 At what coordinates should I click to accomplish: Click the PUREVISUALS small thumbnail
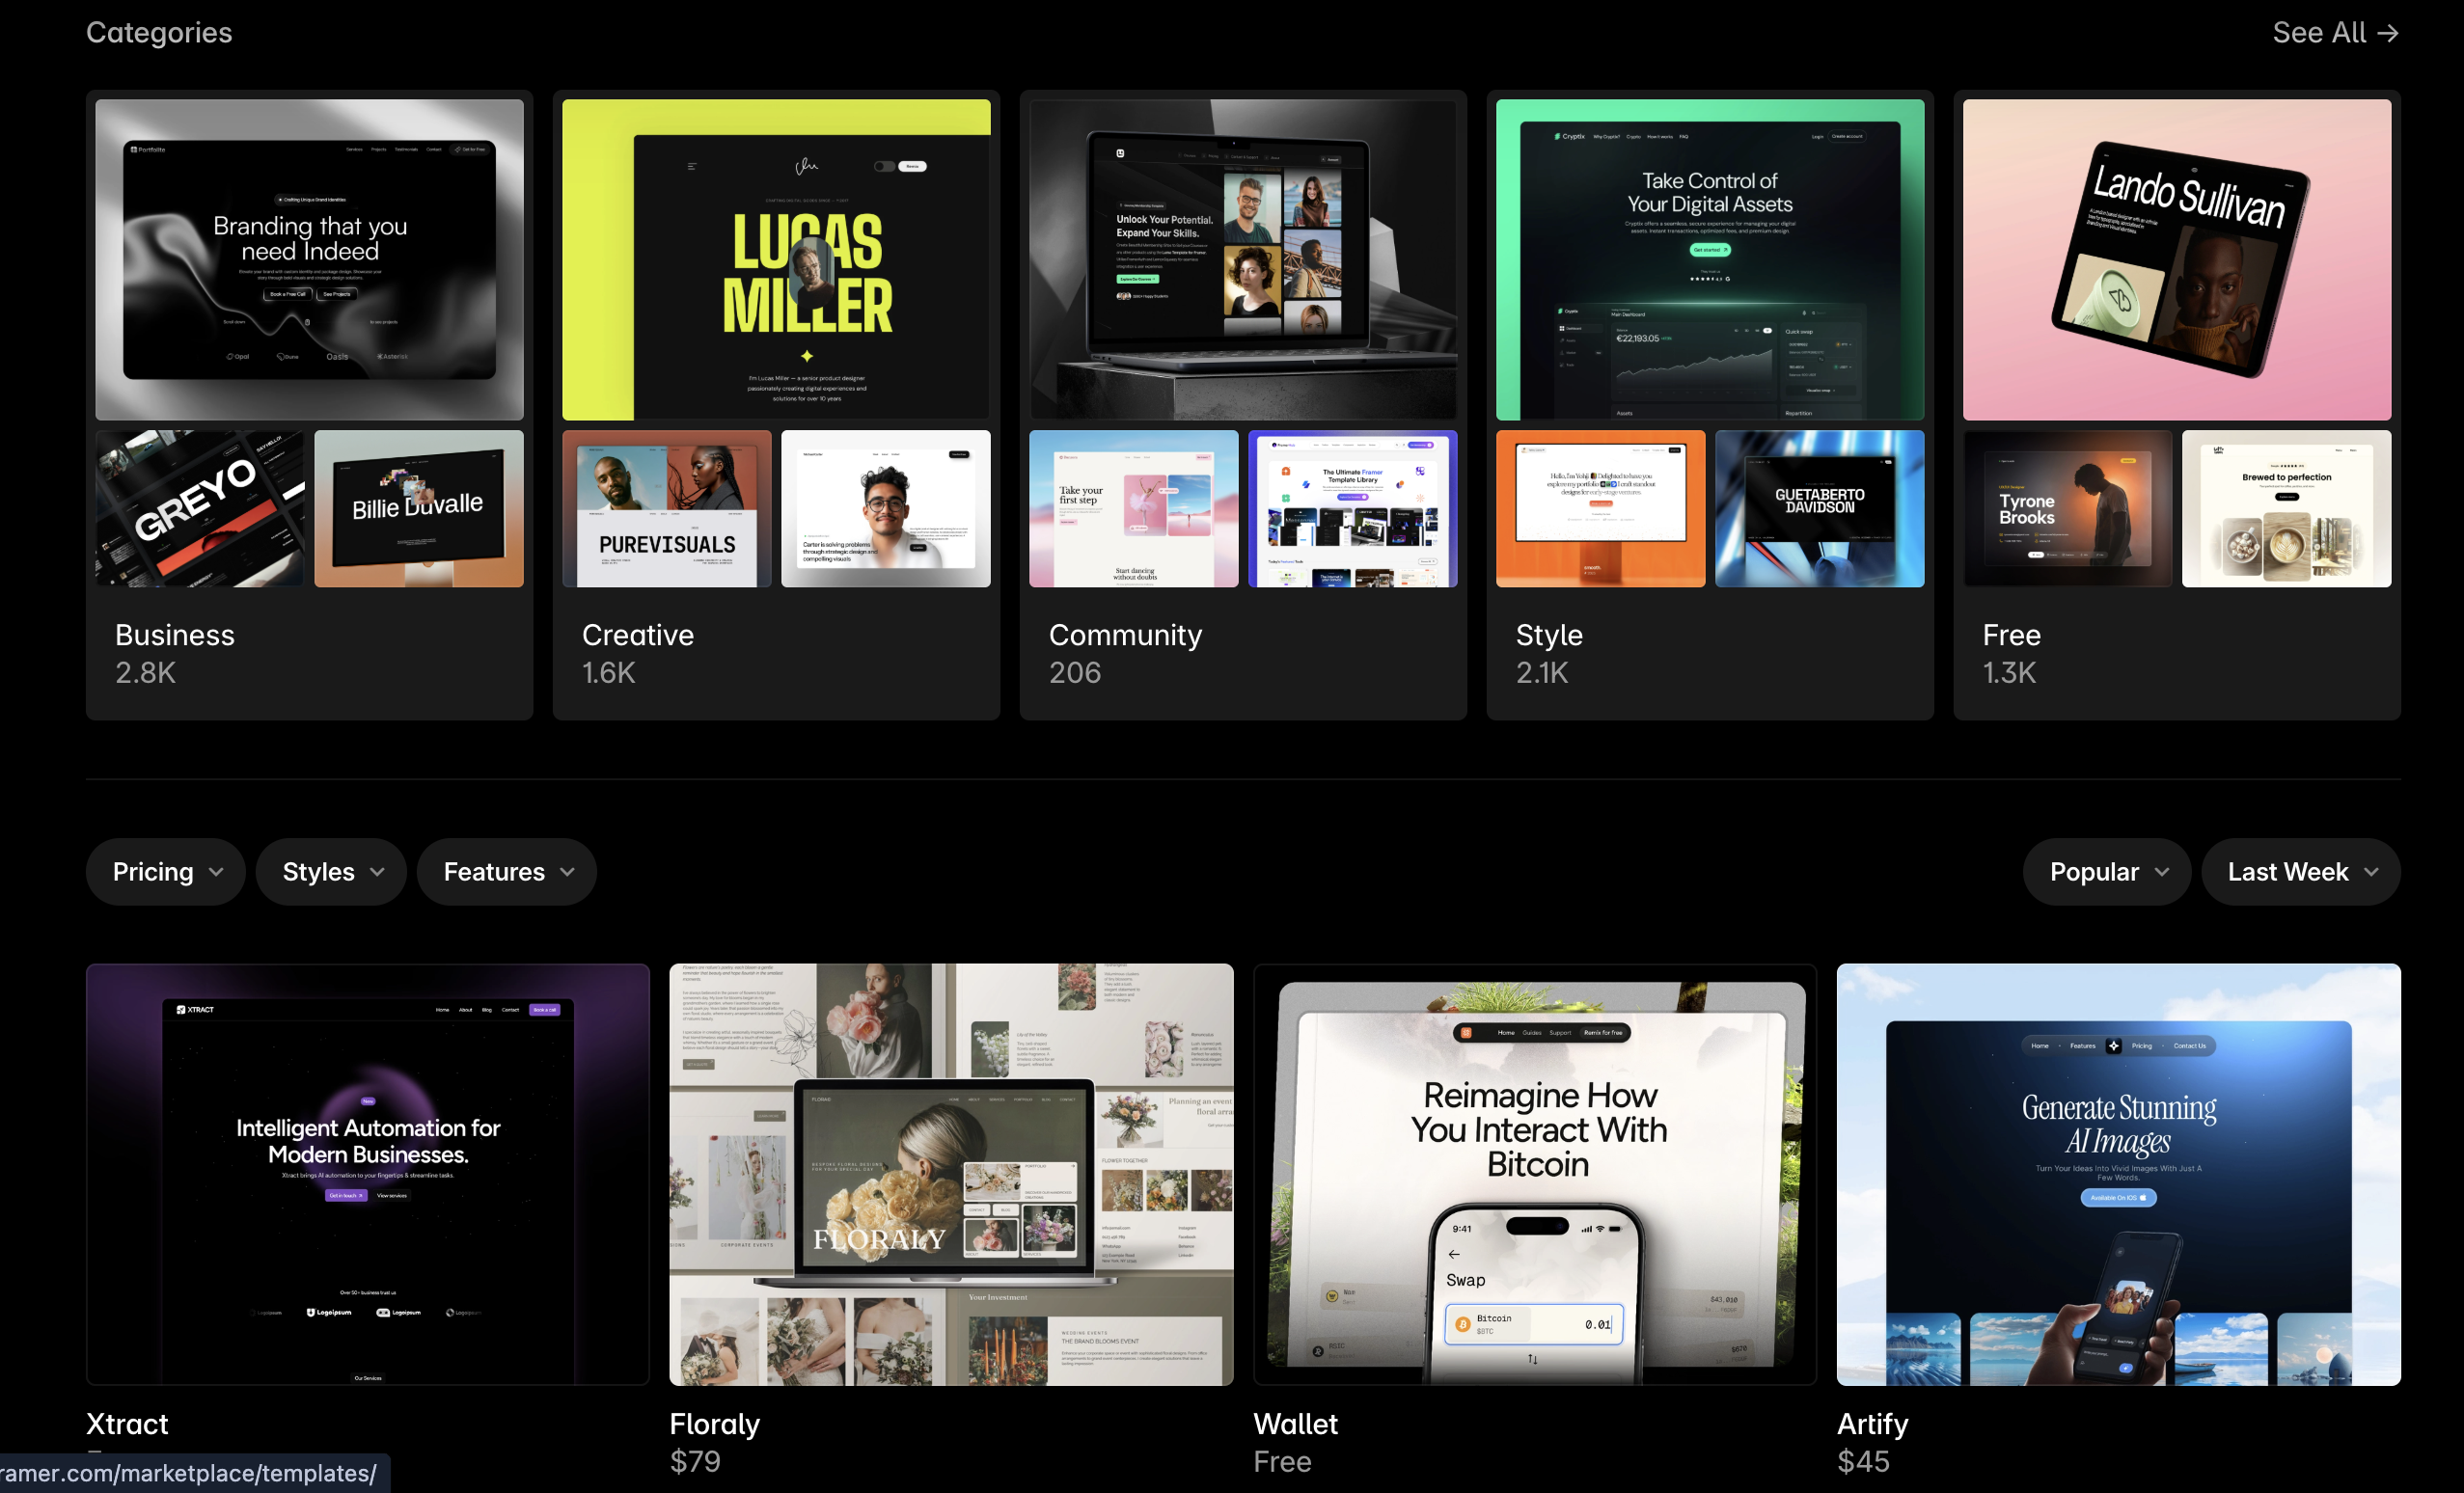(x=667, y=509)
